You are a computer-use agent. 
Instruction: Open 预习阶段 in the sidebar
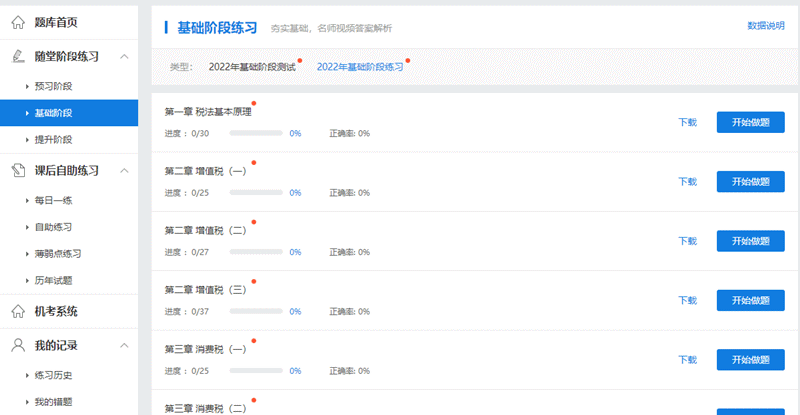(53, 86)
